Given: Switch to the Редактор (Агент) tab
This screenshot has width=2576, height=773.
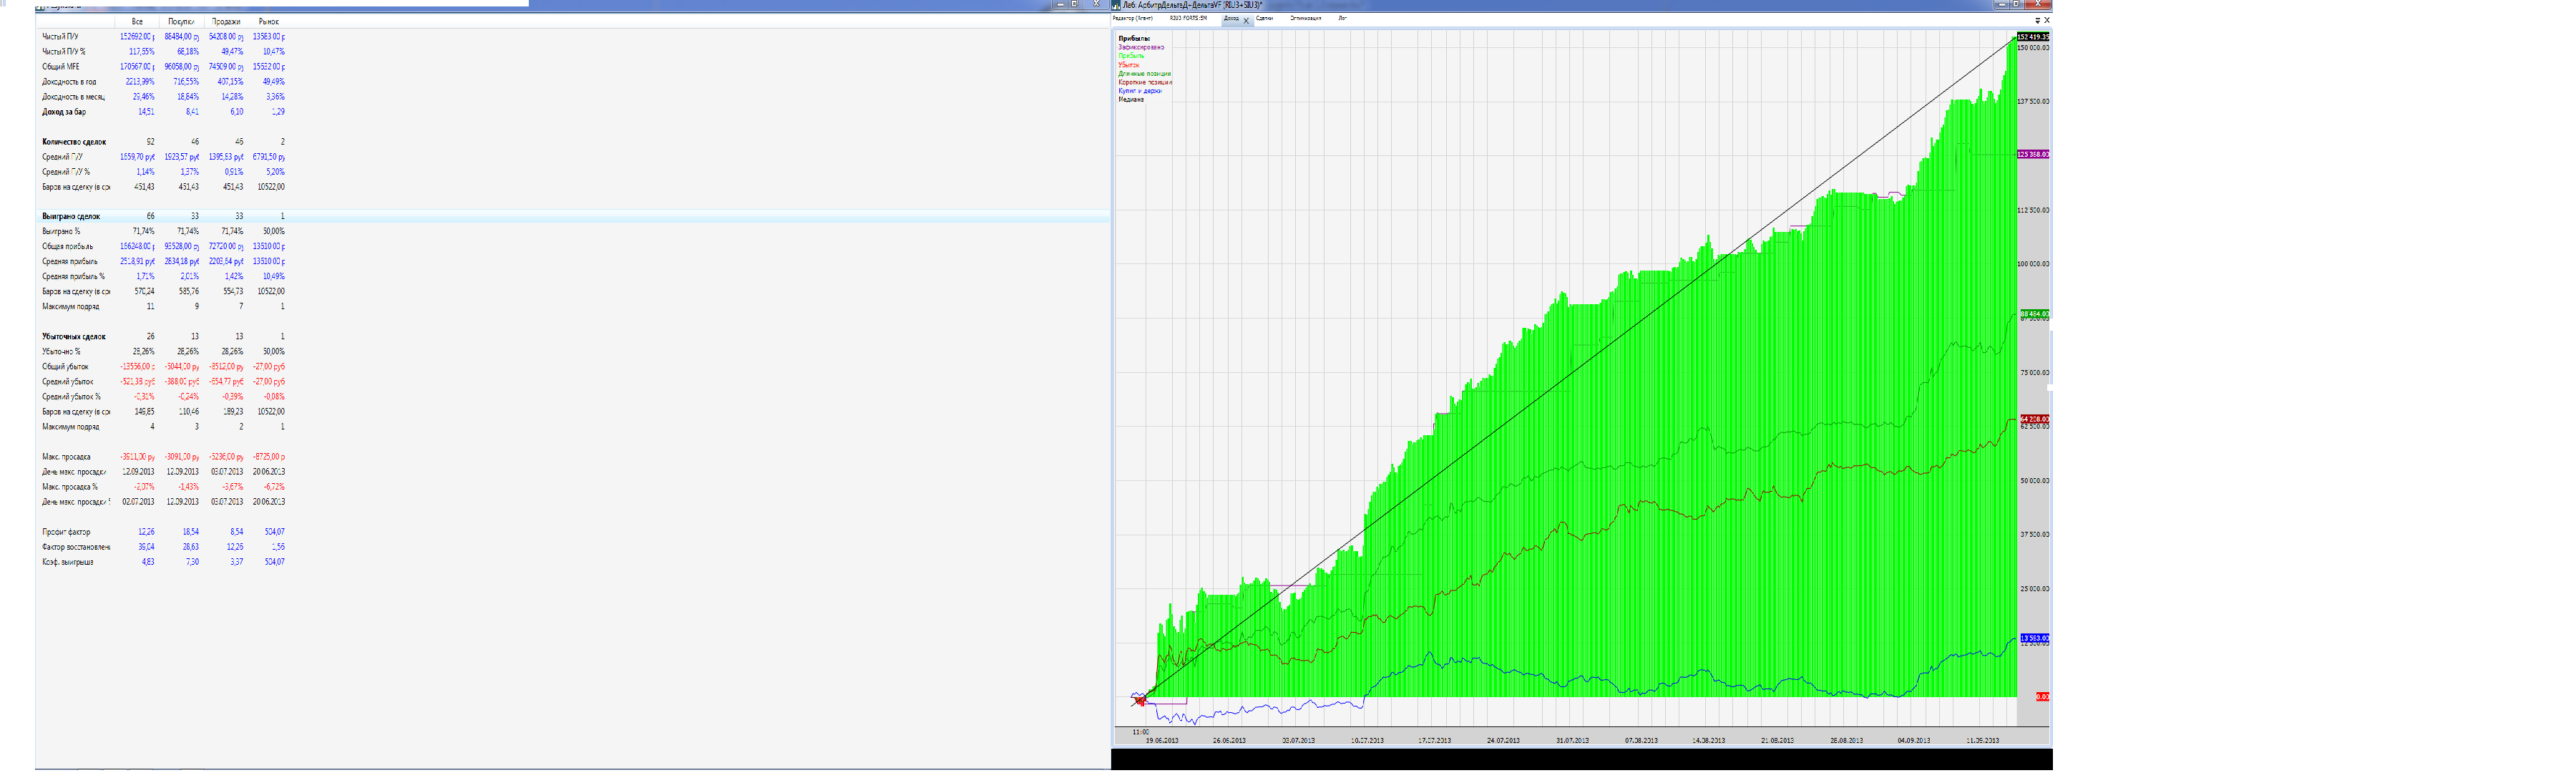Looking at the screenshot, I should [x=1133, y=18].
